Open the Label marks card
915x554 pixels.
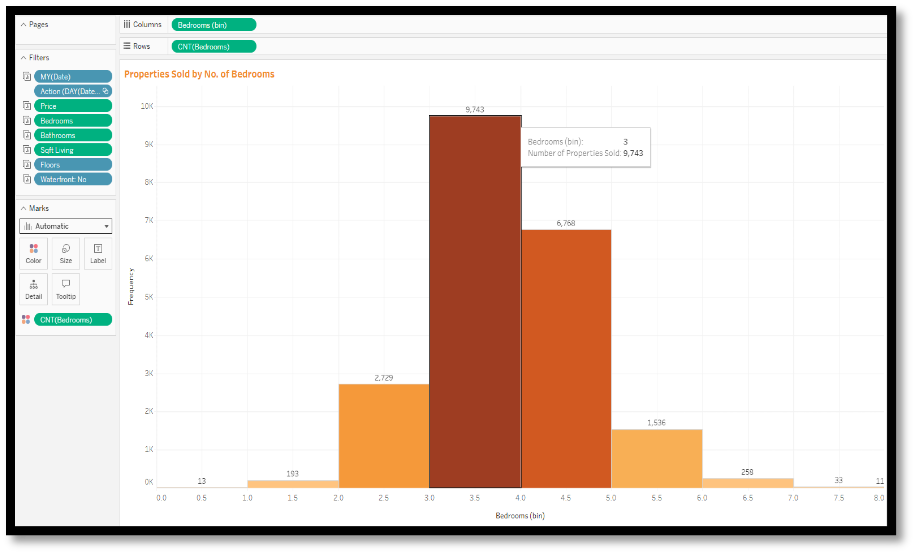[x=97, y=253]
